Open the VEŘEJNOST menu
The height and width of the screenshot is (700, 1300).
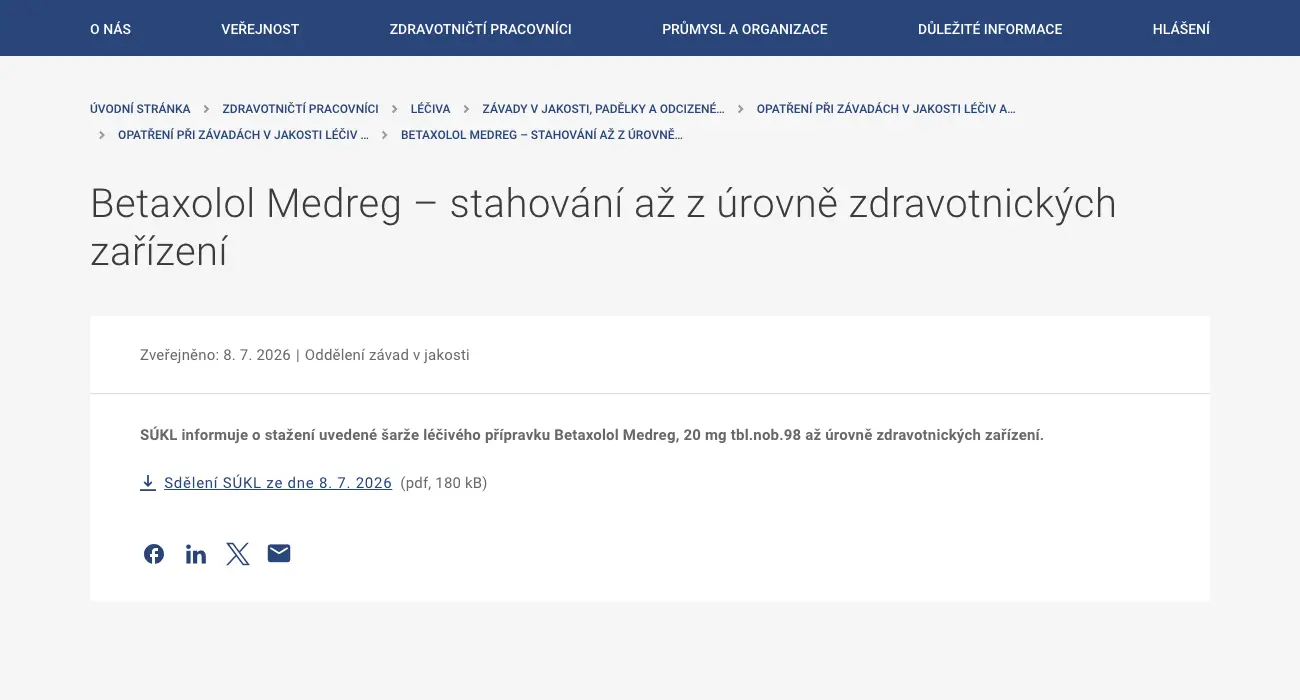[x=260, y=29]
